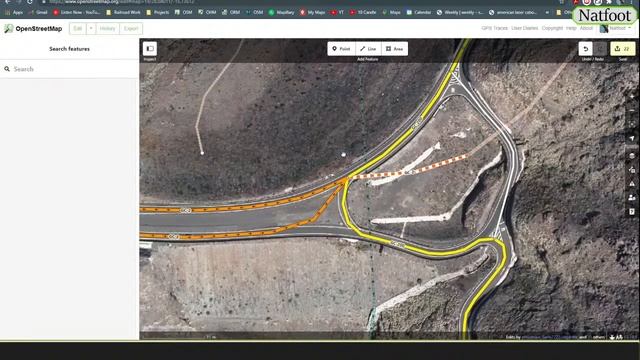This screenshot has height=360, width=640.
Task: Open the Projects bookmarks folder
Action: pyautogui.click(x=158, y=13)
